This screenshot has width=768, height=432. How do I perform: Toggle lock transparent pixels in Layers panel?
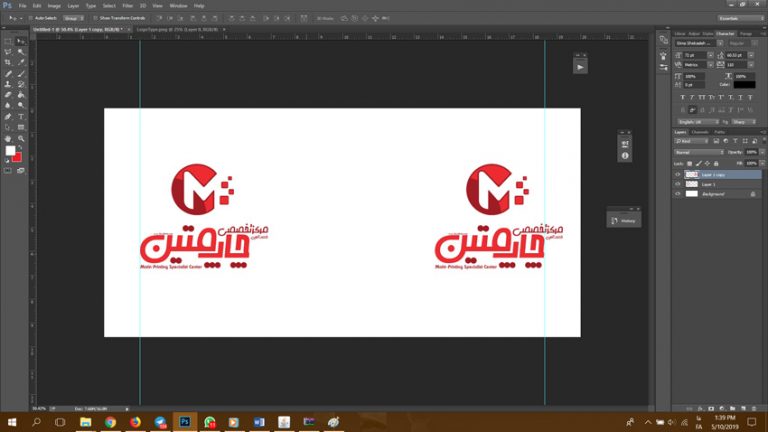pyautogui.click(x=690, y=164)
